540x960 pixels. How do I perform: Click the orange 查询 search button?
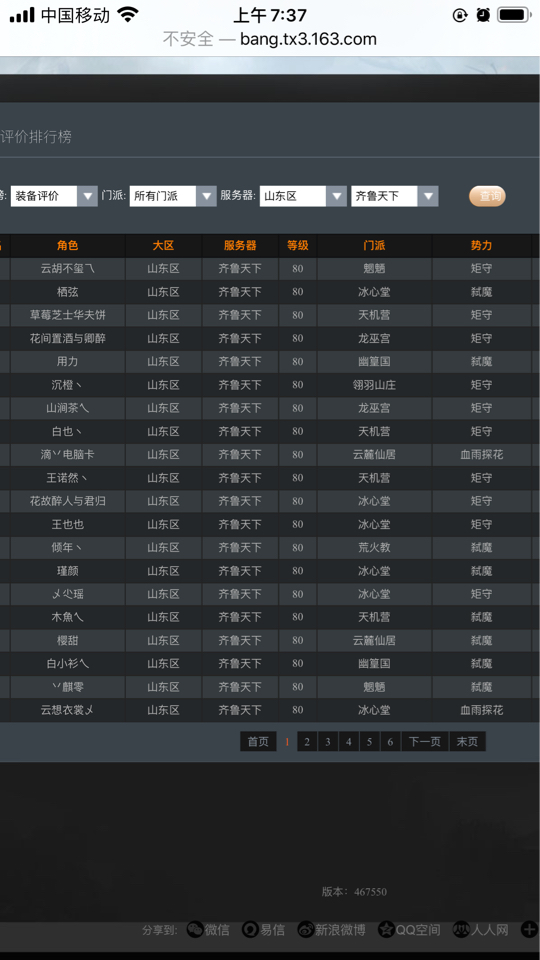coord(487,196)
